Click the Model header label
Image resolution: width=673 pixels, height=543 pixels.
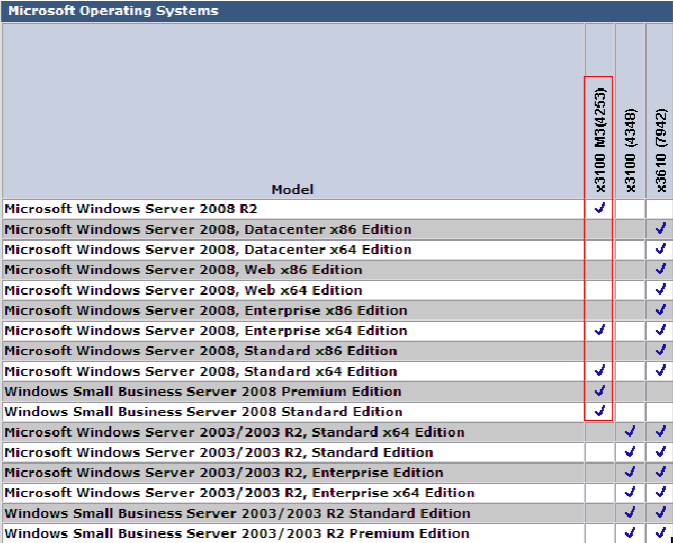(293, 189)
